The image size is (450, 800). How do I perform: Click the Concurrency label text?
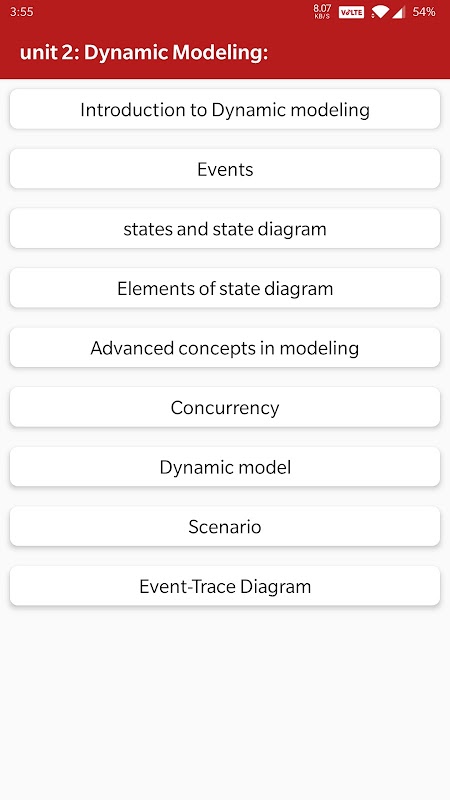225,408
